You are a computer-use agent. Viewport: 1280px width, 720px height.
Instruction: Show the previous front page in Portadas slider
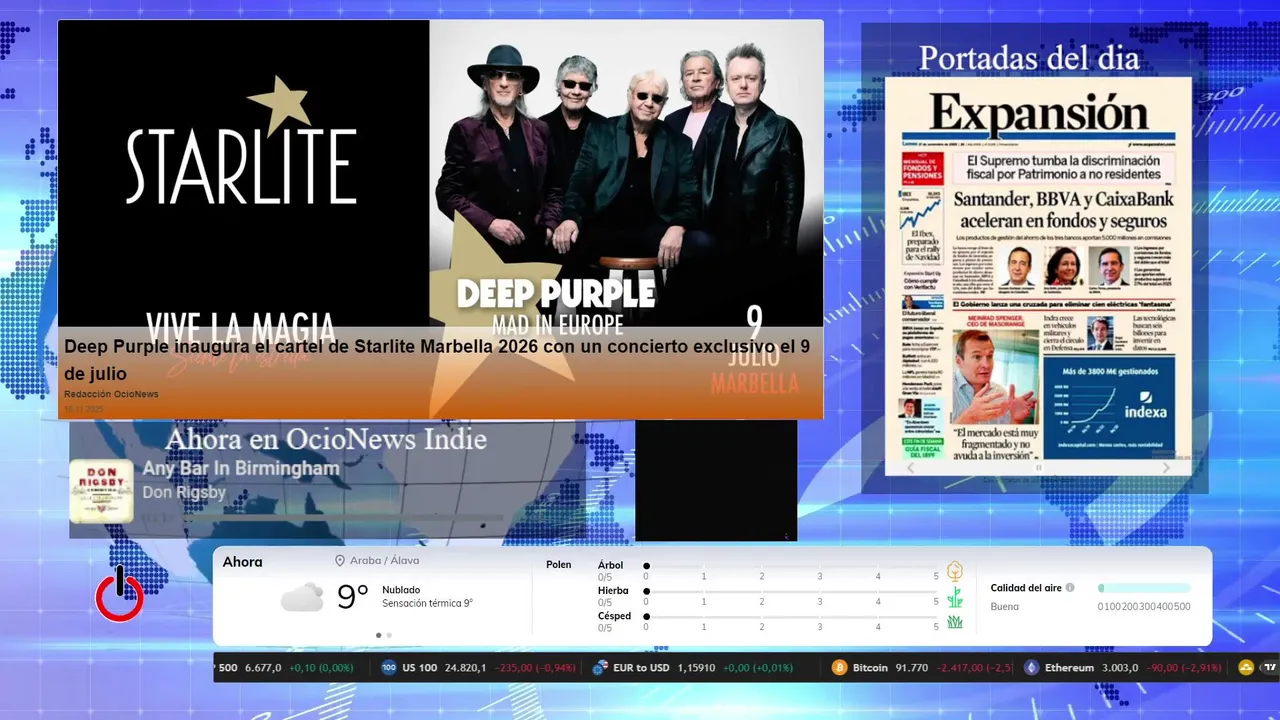coord(909,467)
